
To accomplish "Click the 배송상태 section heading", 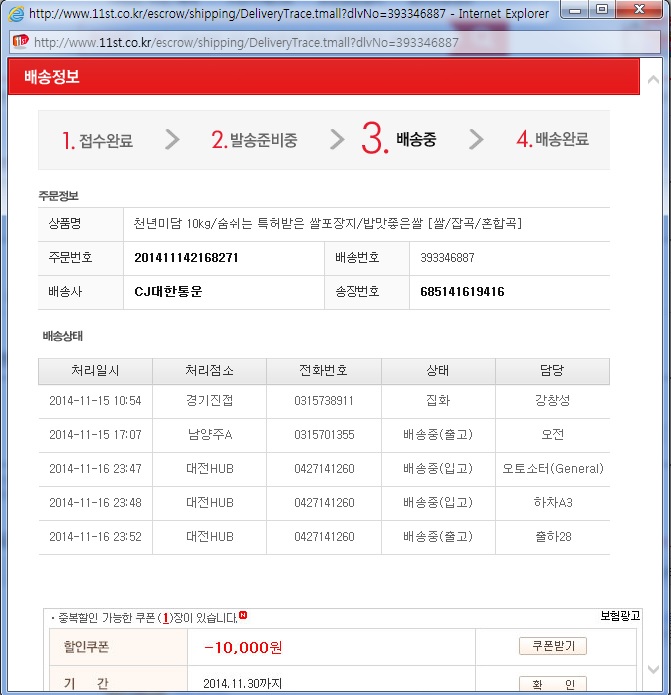I will click(62, 336).
